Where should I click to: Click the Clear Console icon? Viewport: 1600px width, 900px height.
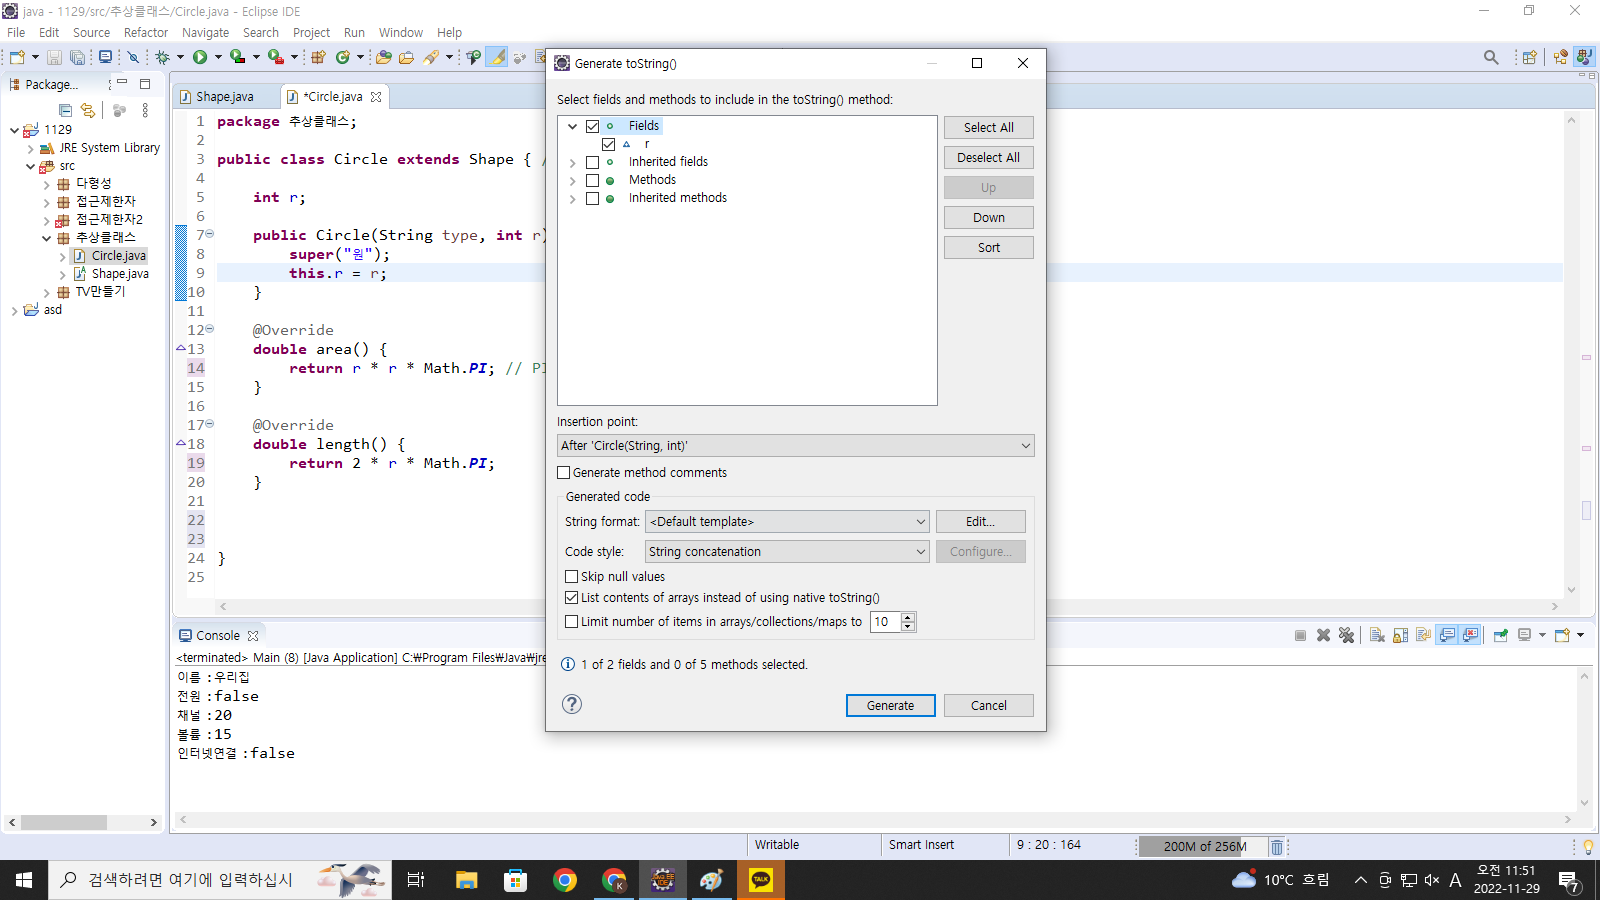click(1377, 635)
